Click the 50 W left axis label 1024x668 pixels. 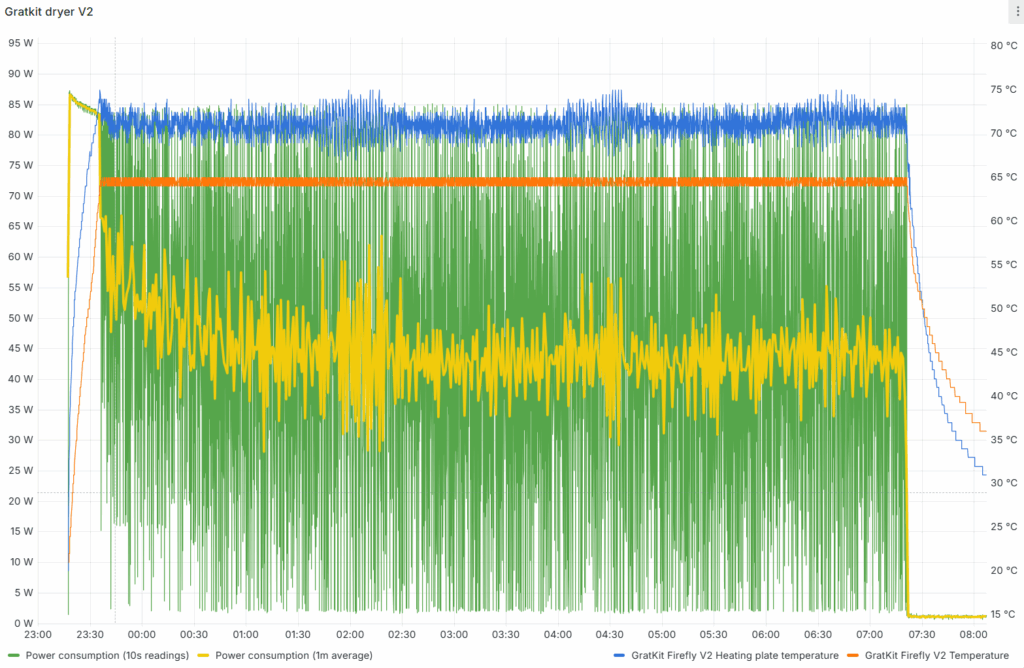click(21, 318)
